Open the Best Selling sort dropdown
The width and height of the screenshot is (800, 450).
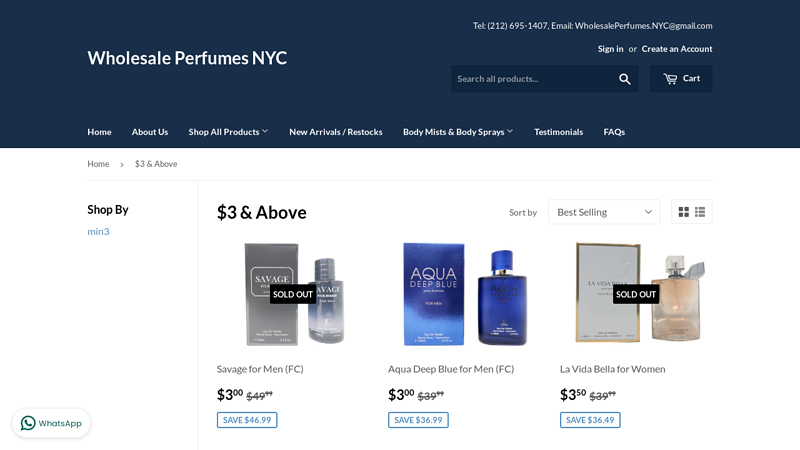604,212
